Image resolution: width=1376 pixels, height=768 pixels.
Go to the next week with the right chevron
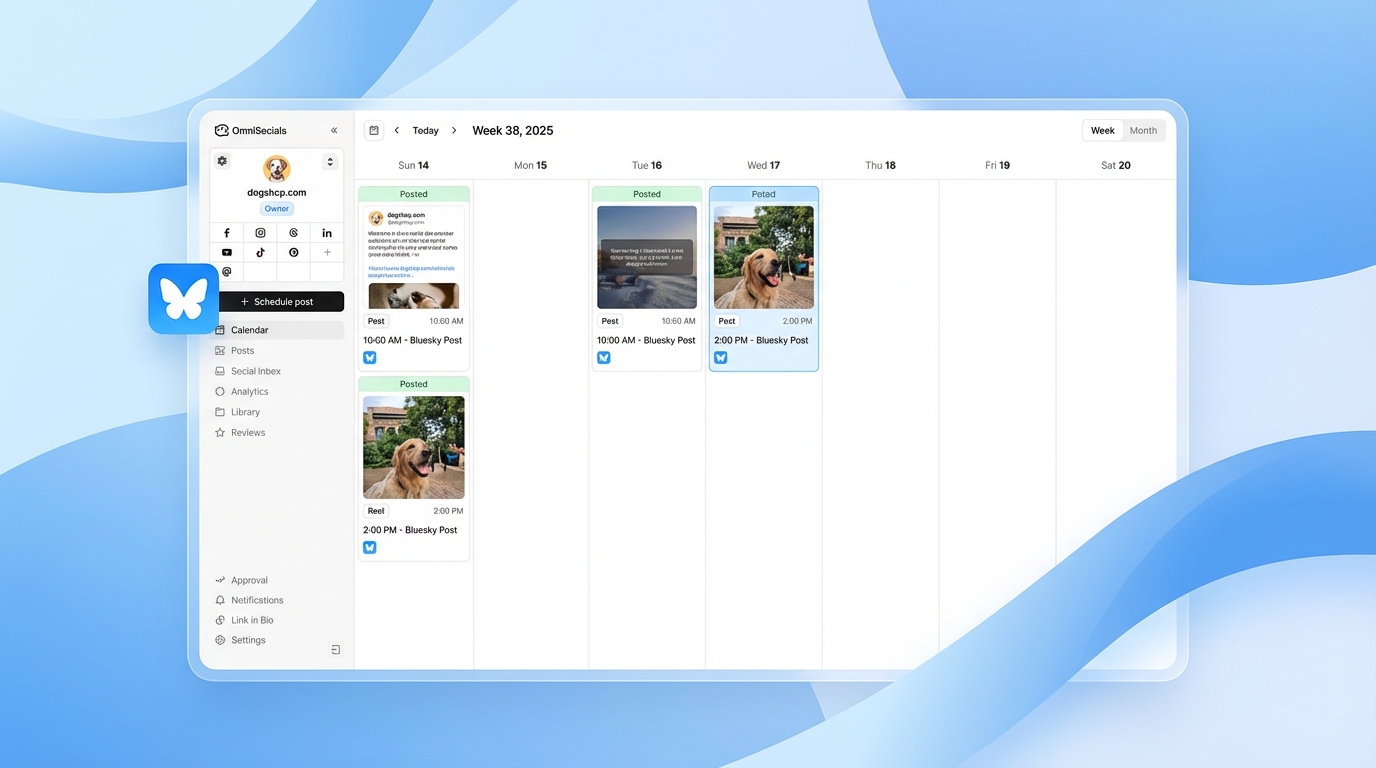454,130
